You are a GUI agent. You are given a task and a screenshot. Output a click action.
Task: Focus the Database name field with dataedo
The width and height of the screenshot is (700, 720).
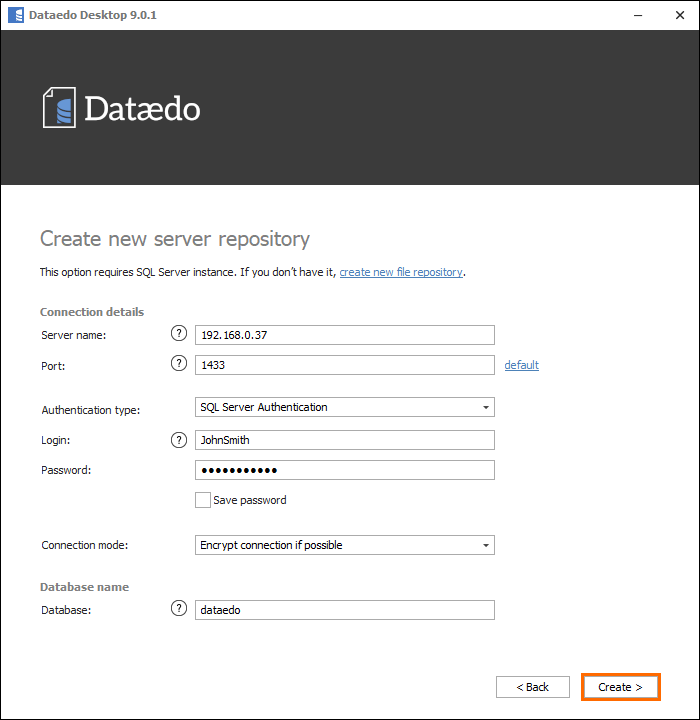click(x=344, y=610)
